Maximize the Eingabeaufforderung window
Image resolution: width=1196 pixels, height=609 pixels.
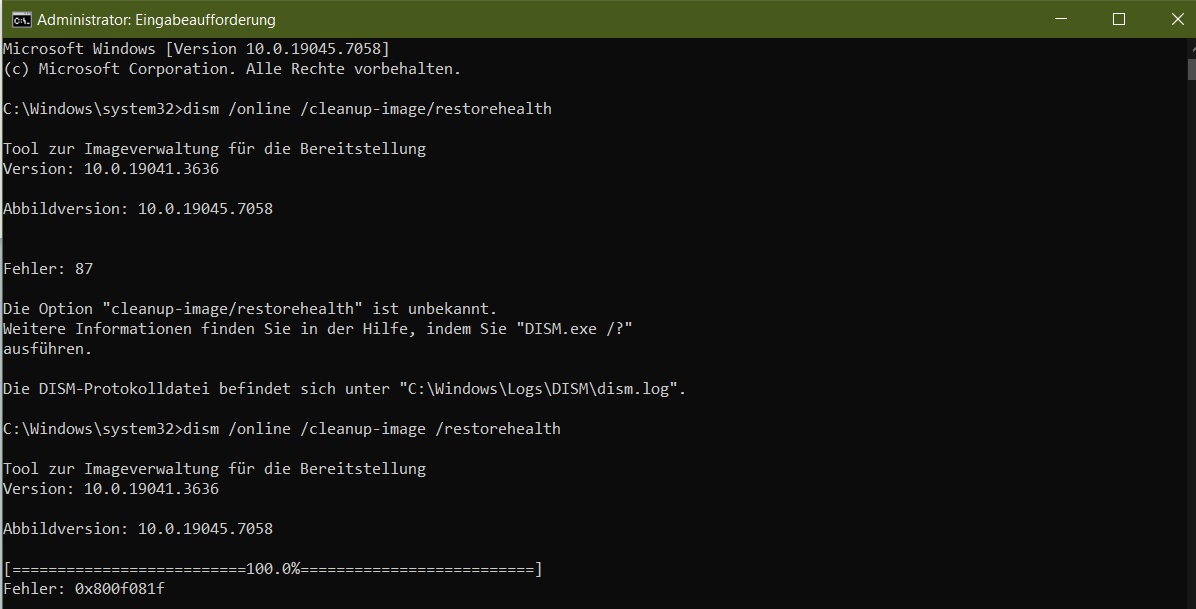click(1119, 19)
